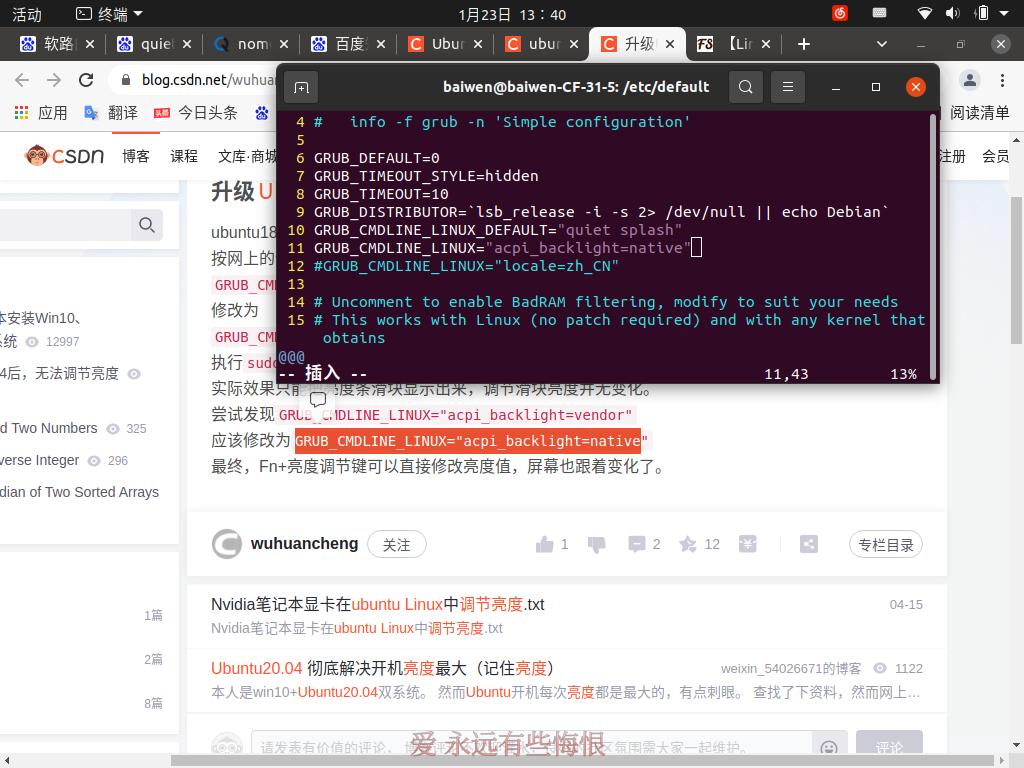
Task: Open the browser tab list dropdown arrow
Action: [x=881, y=44]
